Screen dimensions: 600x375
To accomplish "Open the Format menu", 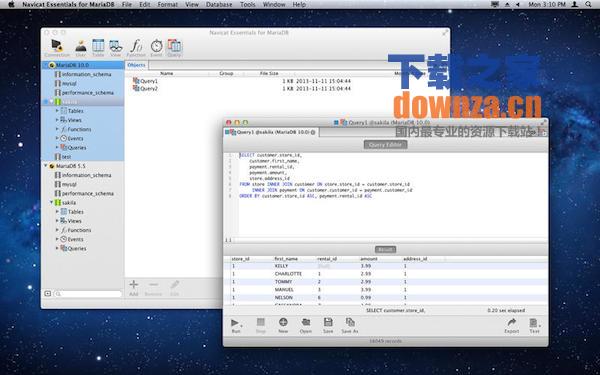I will 168,4.
